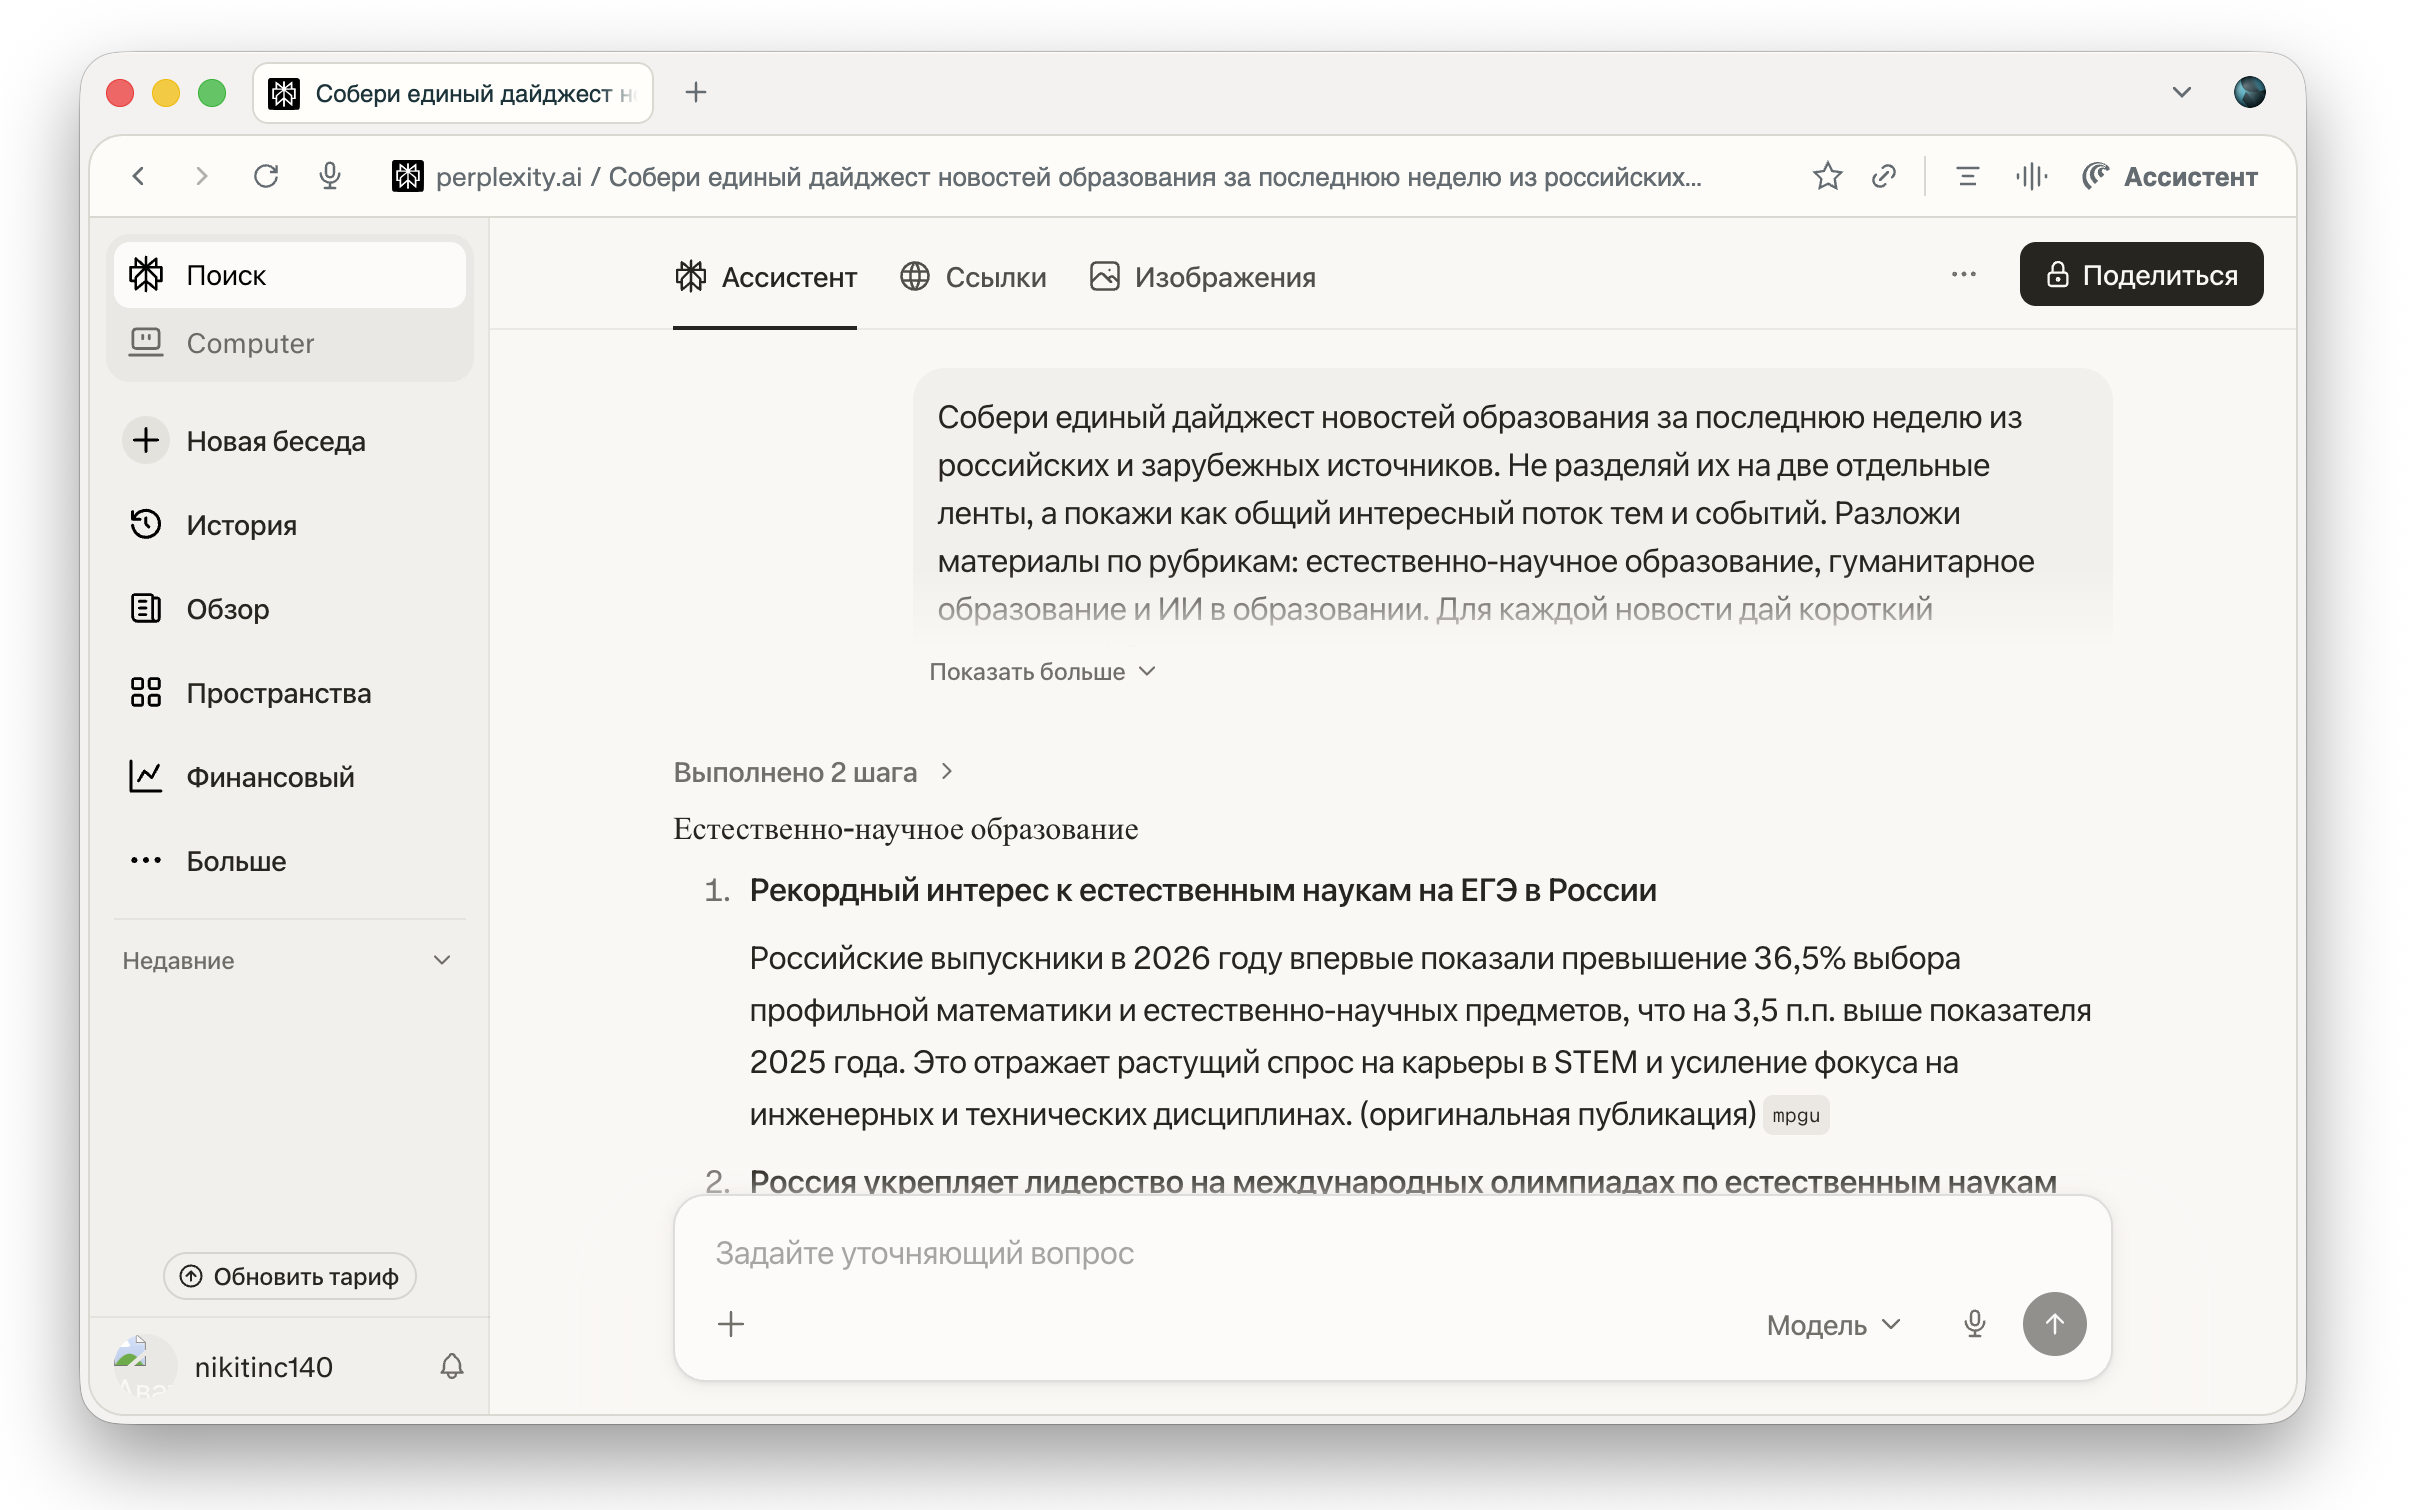Open a new browser tab with the plus
The height and width of the screenshot is (1510, 2416).
click(x=696, y=92)
